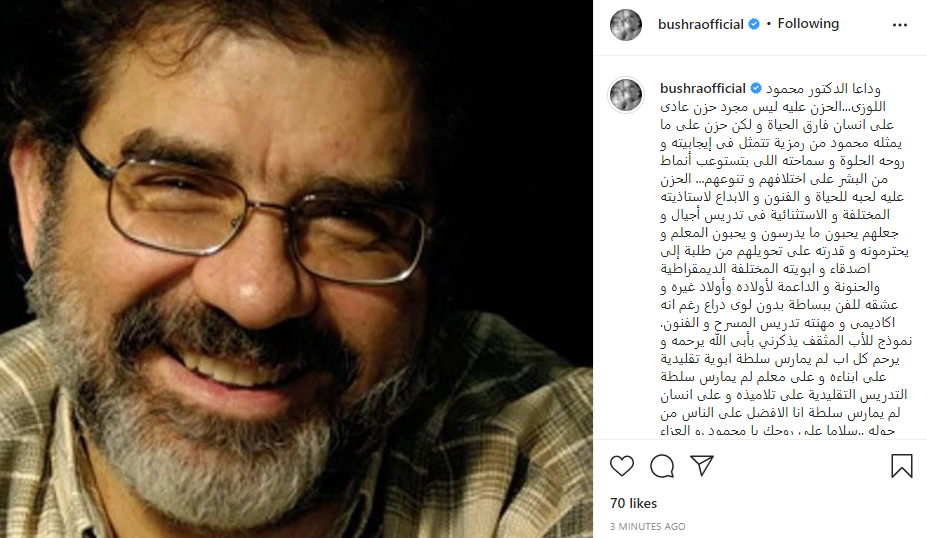Image resolution: width=927 pixels, height=538 pixels.
Task: Open the three-dot more options menu
Action: (900, 25)
